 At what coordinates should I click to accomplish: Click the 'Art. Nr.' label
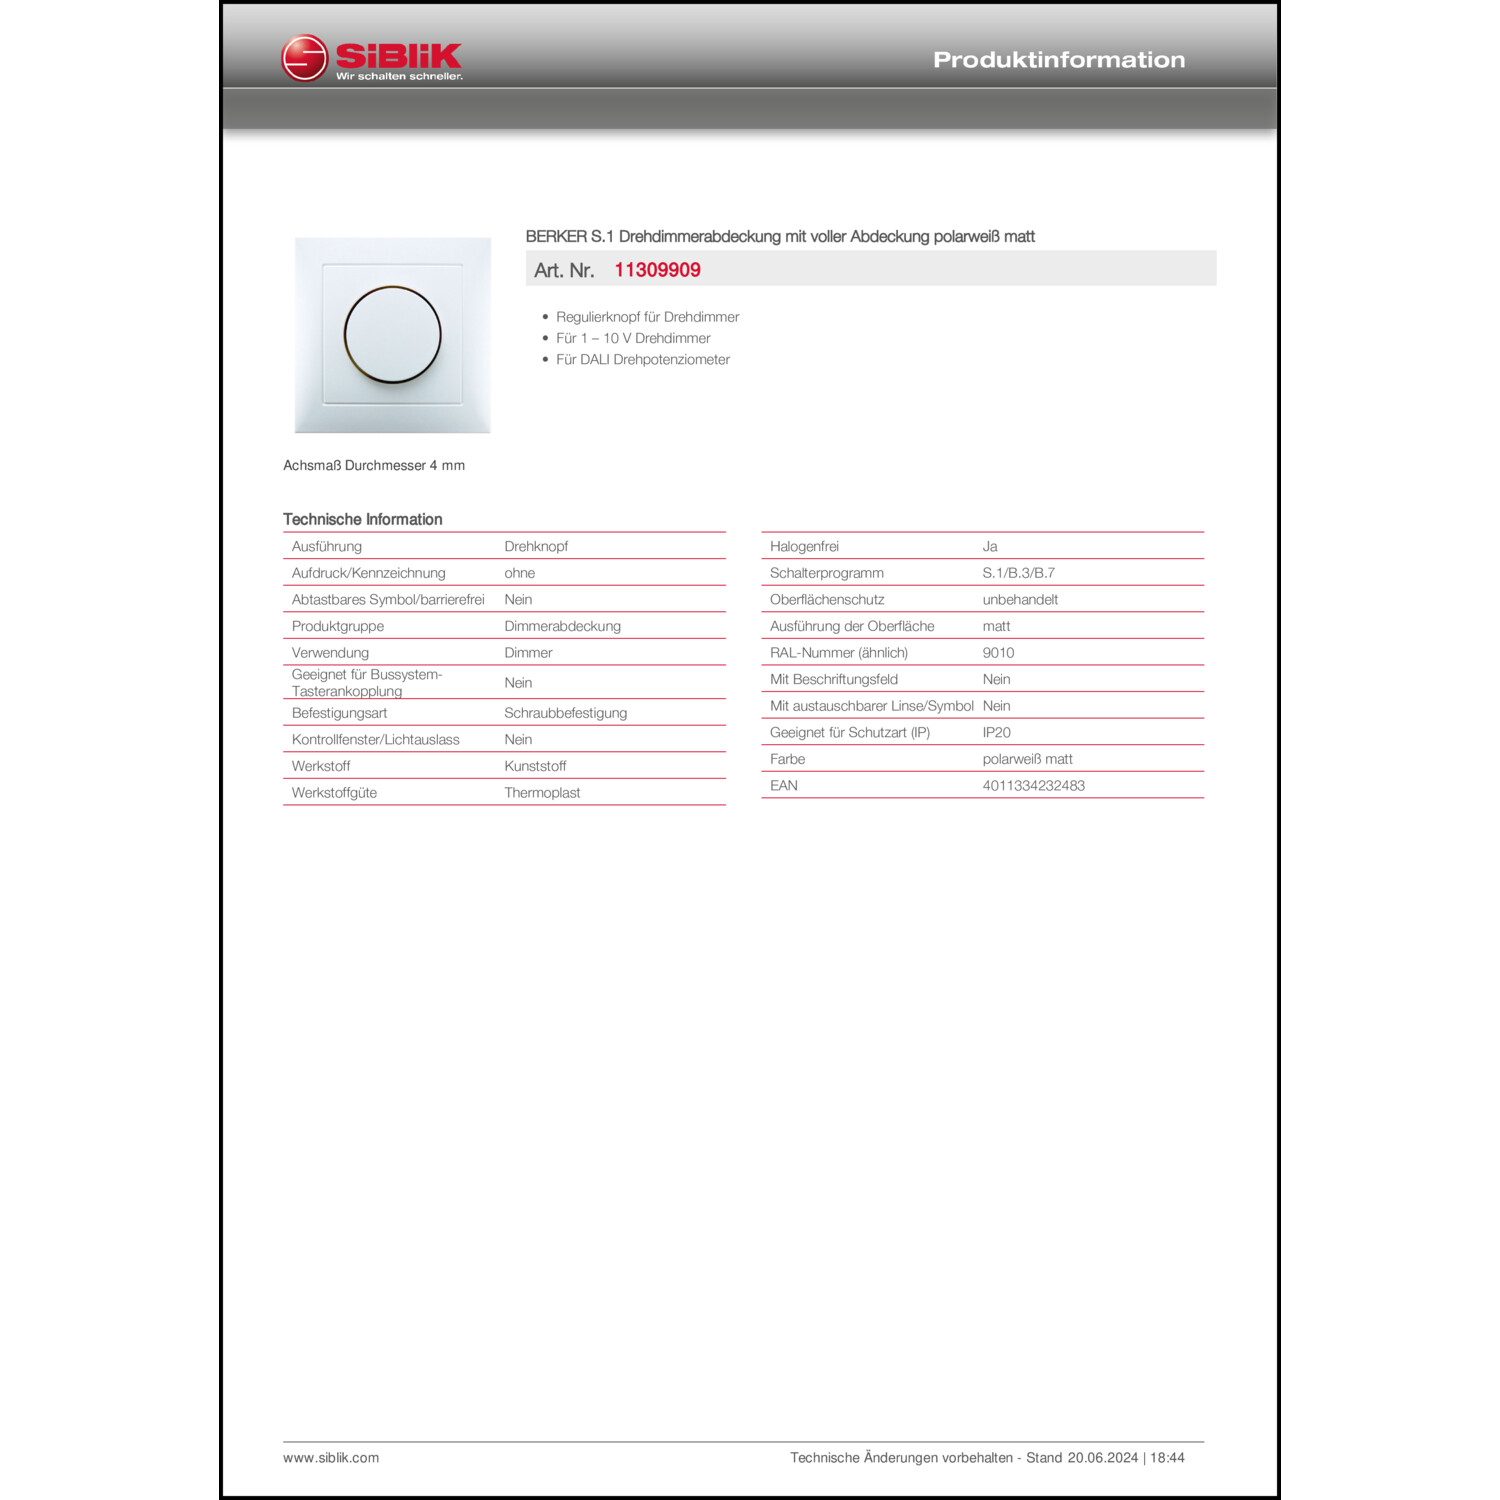click(564, 270)
